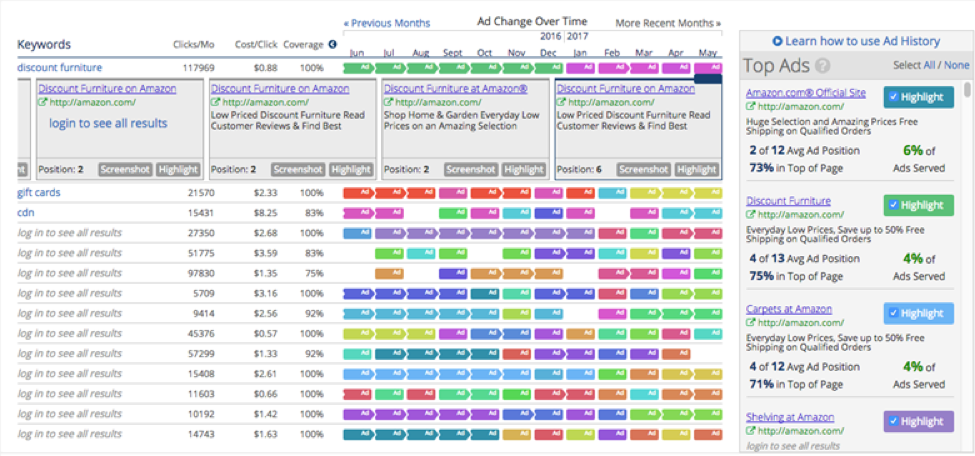The height and width of the screenshot is (456, 975).
Task: Toggle Highlight checkbox for Carpets at Amazon ad
Action: pos(892,313)
